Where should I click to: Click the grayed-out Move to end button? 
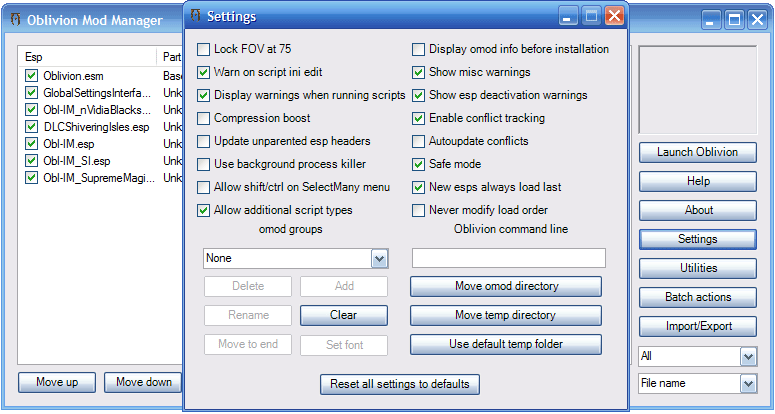tap(248, 344)
